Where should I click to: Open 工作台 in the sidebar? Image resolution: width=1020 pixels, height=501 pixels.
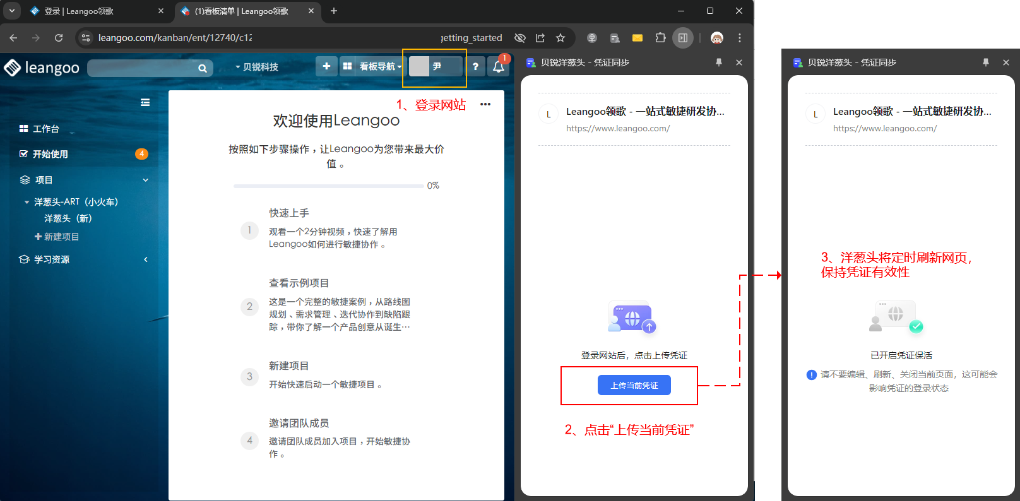pyautogui.click(x=39, y=129)
